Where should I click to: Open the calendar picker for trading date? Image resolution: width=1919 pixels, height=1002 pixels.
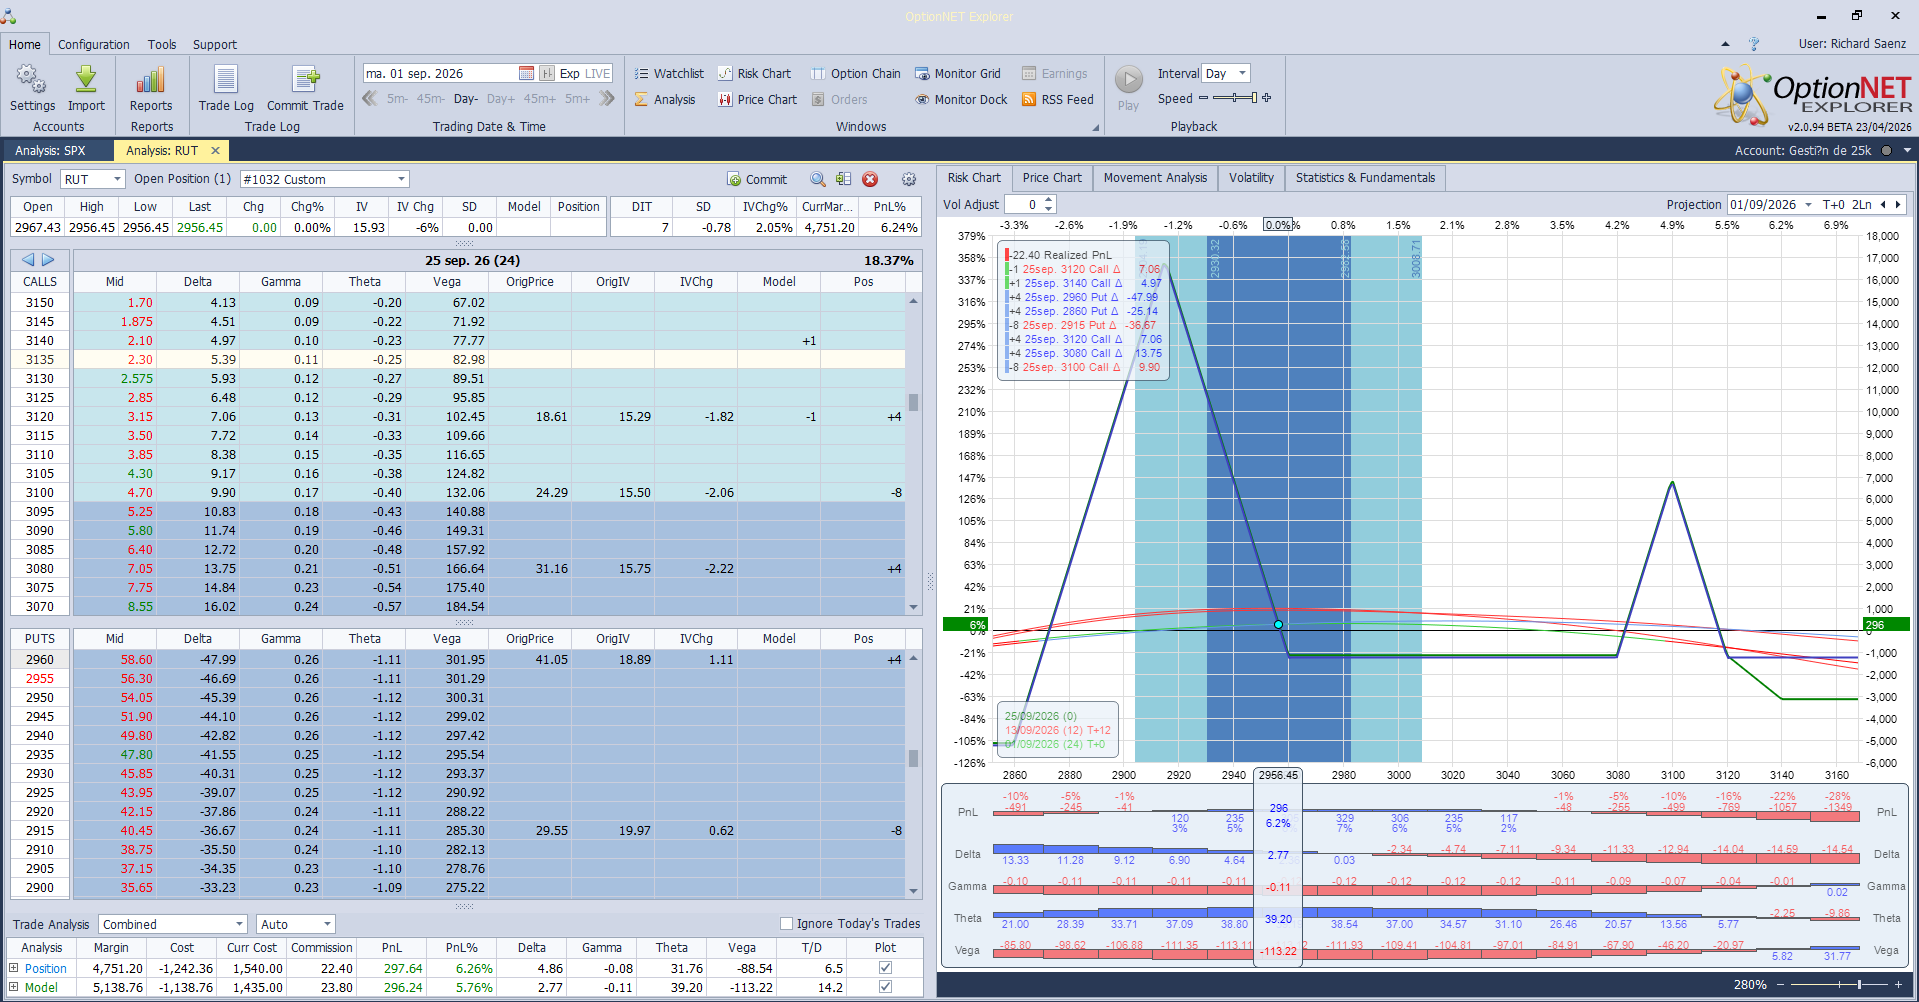[x=526, y=73]
